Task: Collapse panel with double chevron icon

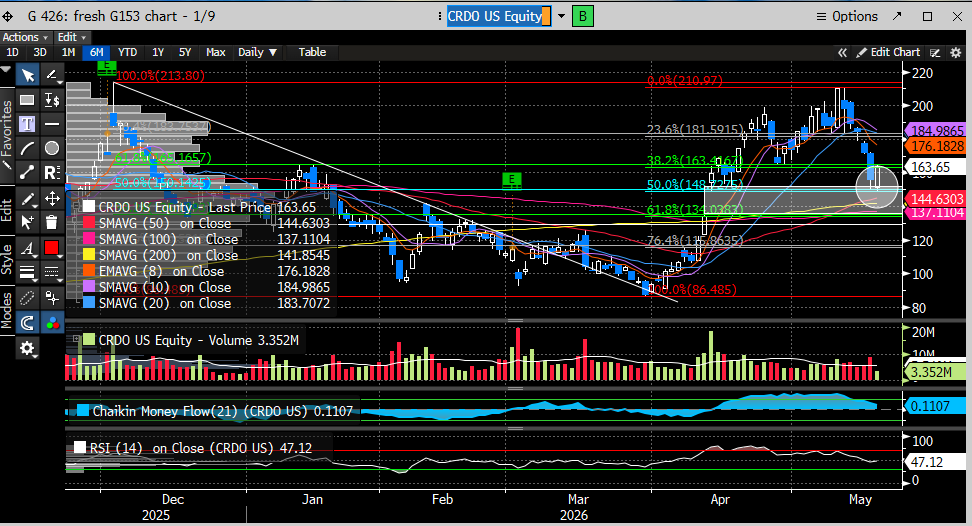Action: pyautogui.click(x=842, y=53)
